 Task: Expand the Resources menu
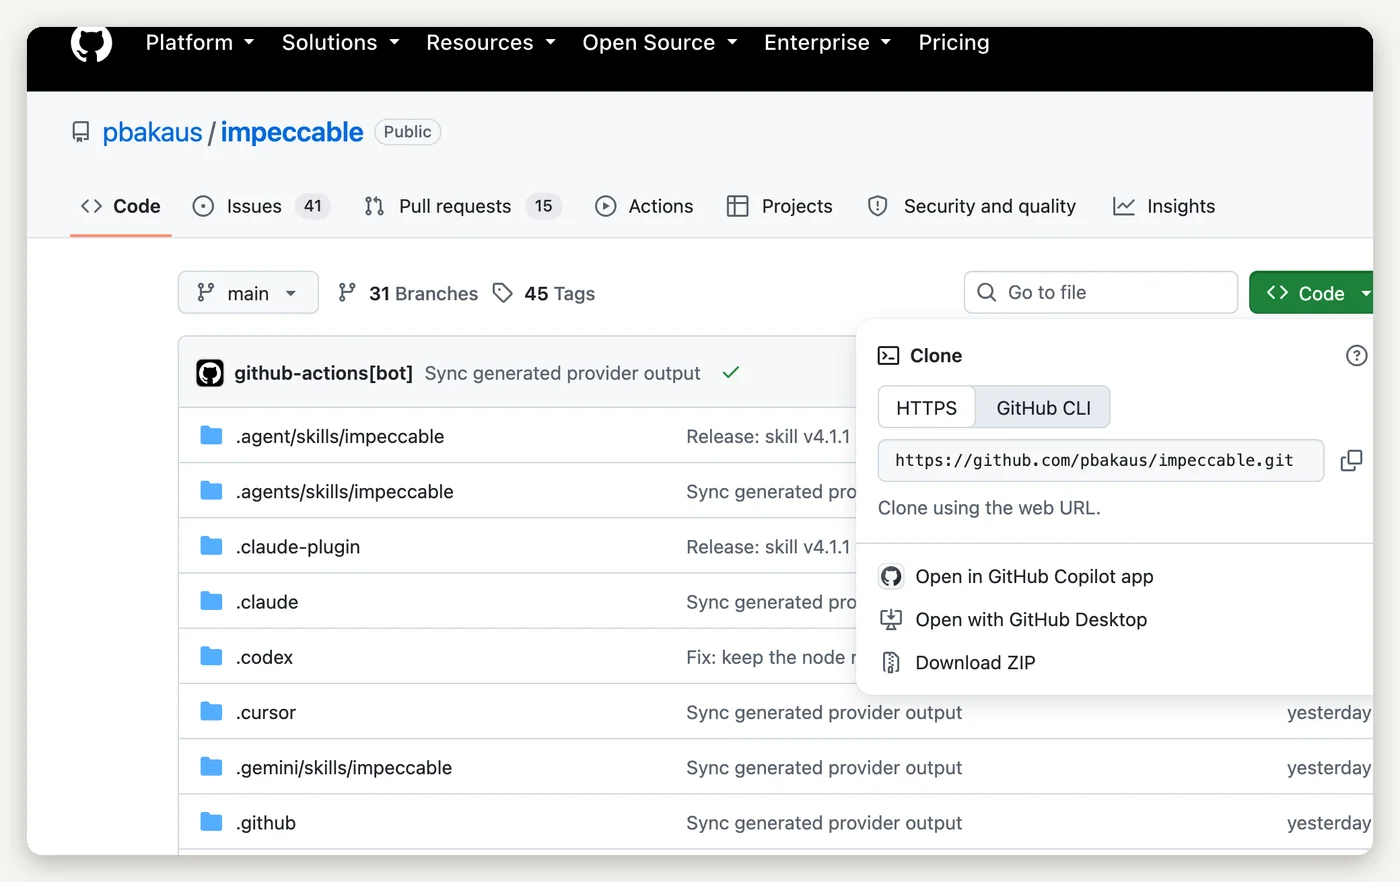pyautogui.click(x=490, y=43)
